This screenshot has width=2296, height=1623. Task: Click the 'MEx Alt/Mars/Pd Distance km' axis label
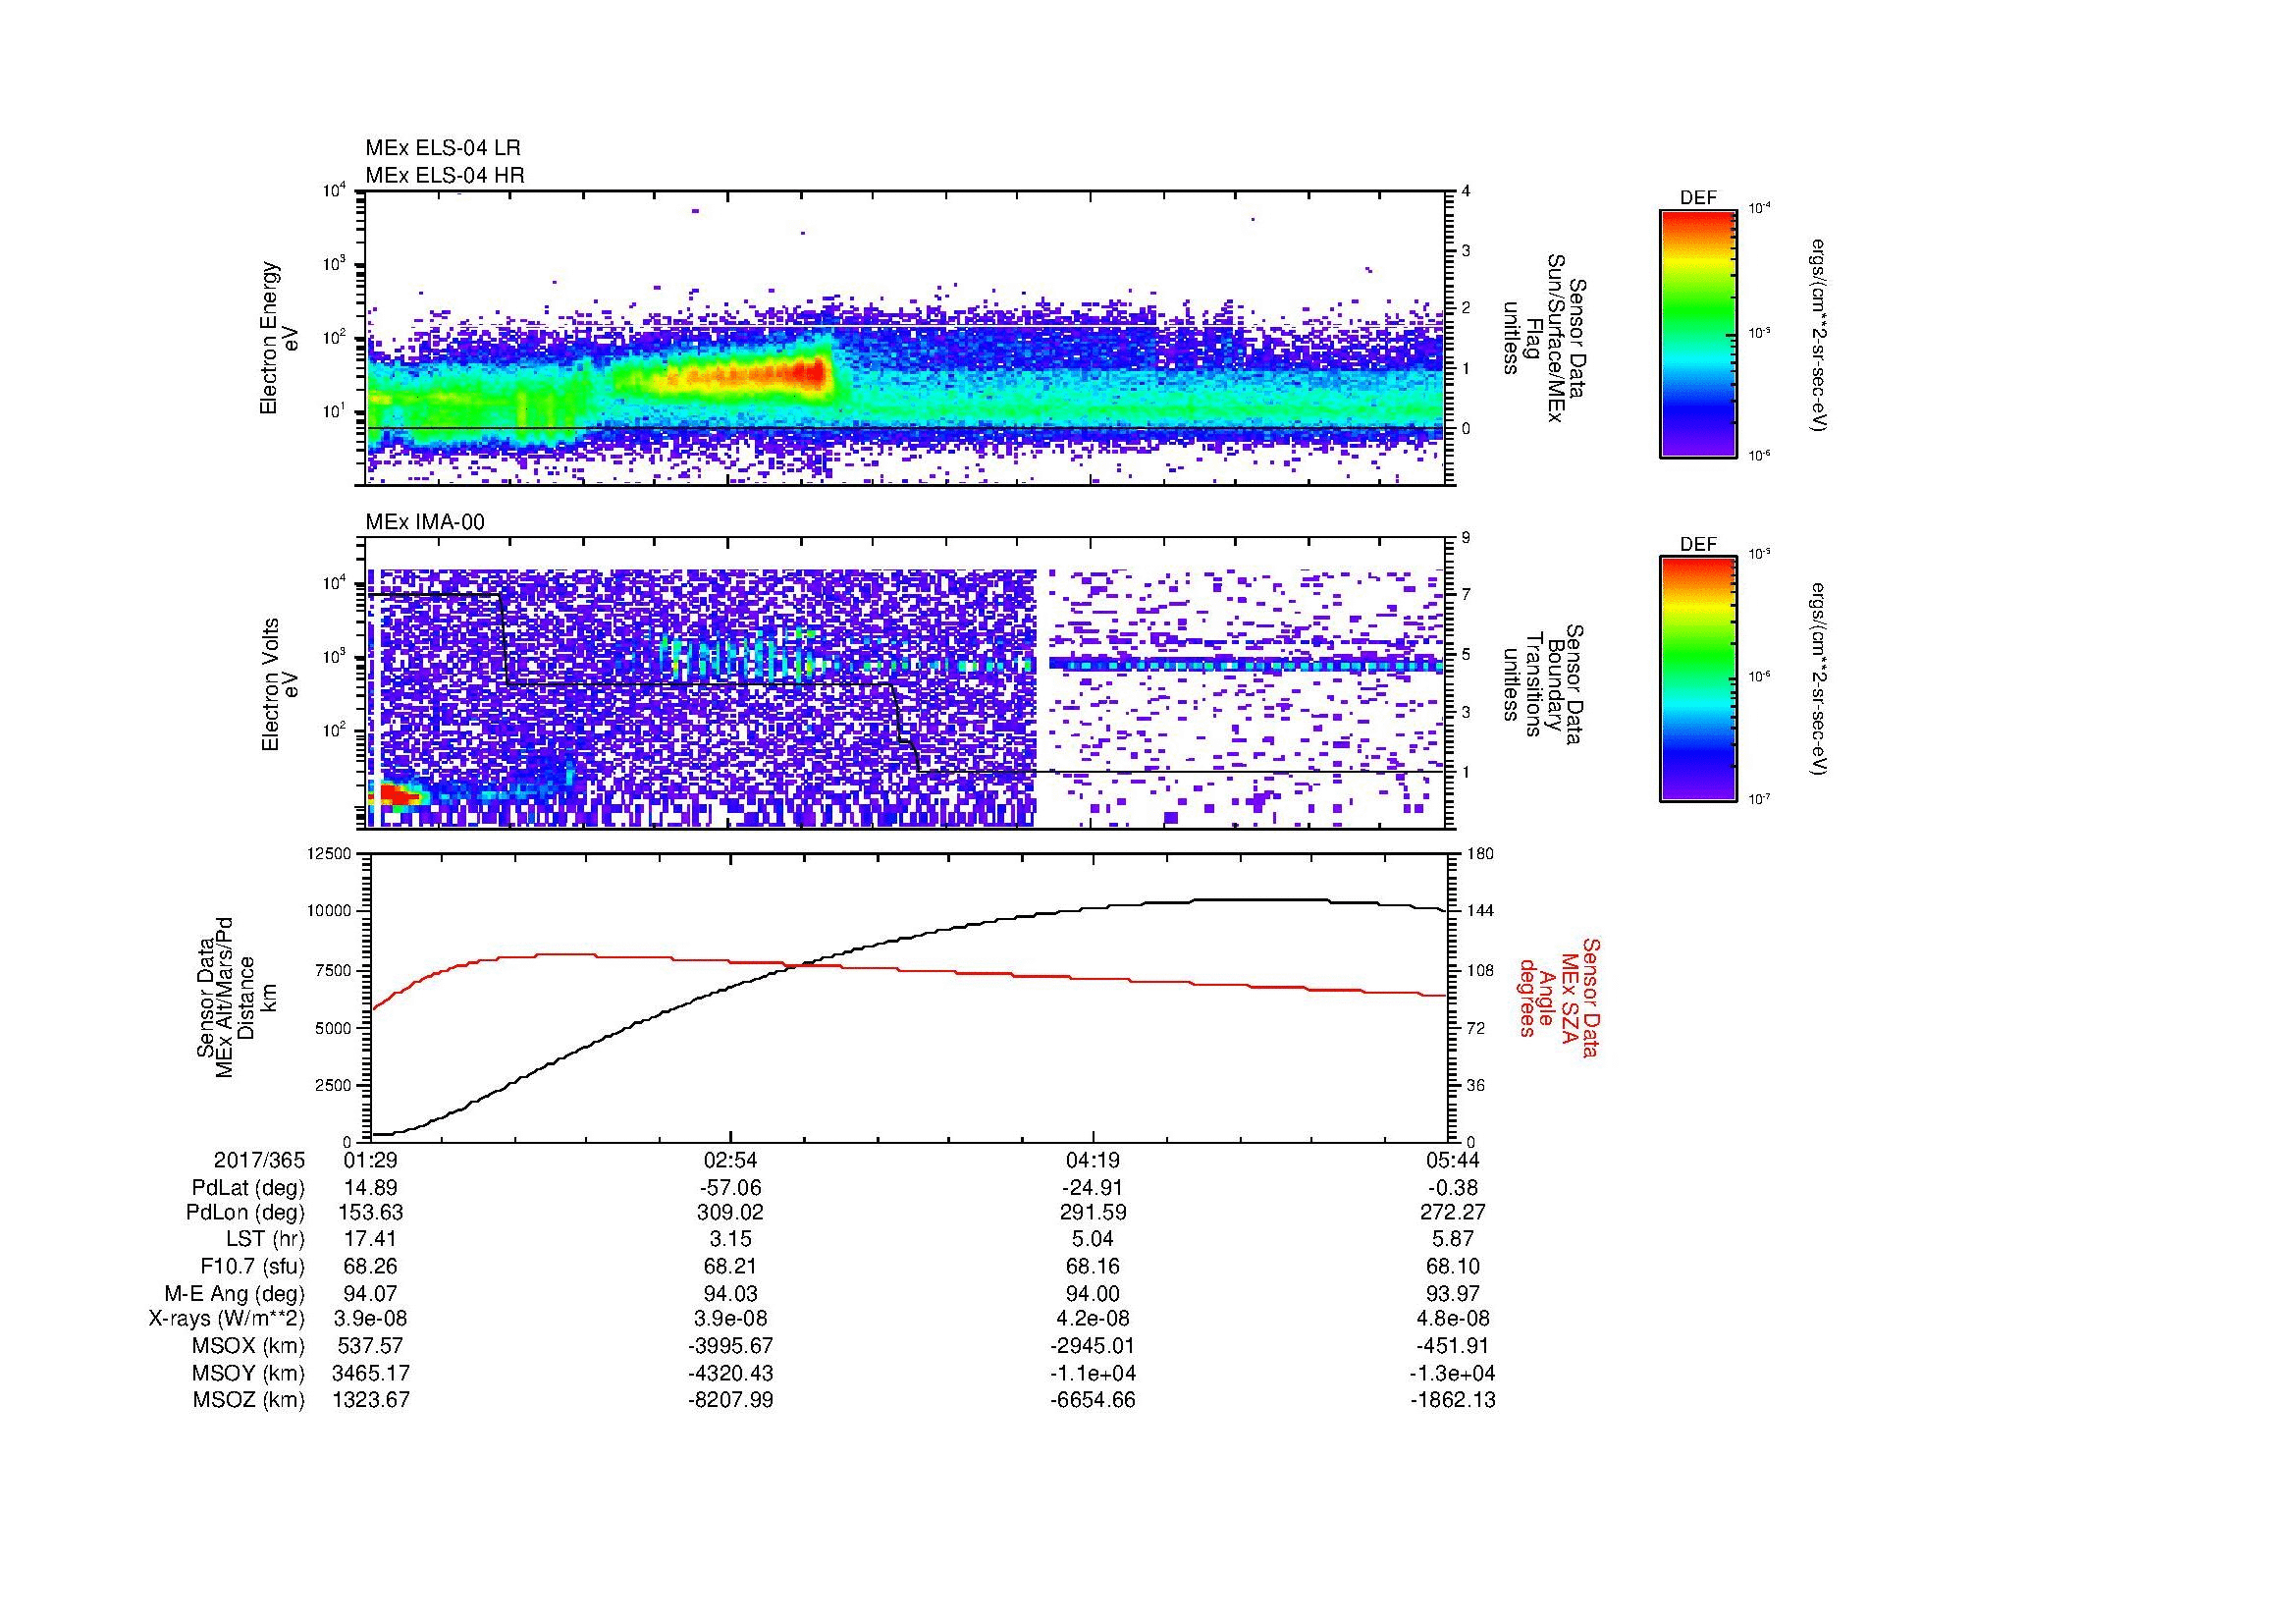(x=236, y=997)
